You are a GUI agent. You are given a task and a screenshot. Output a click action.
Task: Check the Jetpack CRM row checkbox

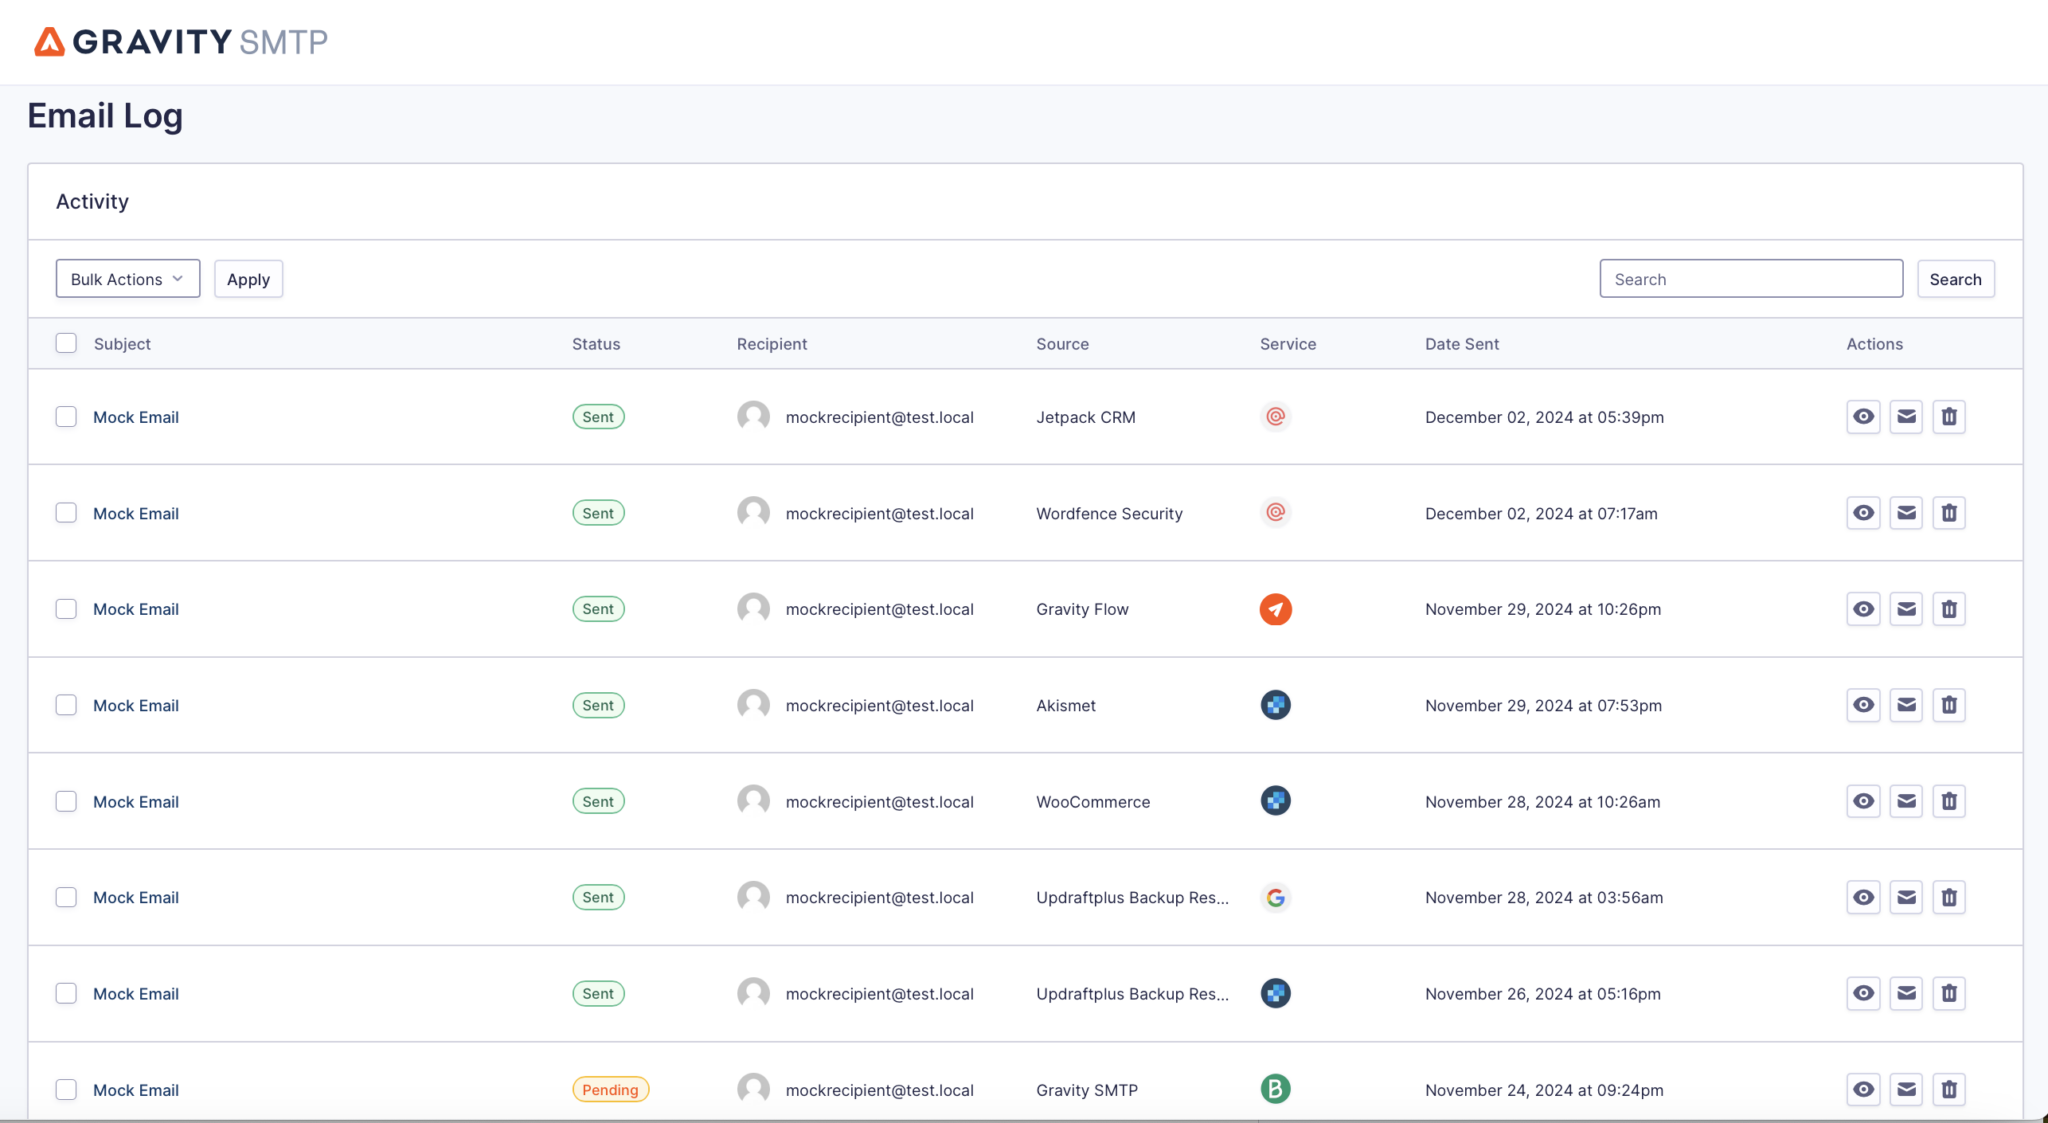[x=66, y=417]
